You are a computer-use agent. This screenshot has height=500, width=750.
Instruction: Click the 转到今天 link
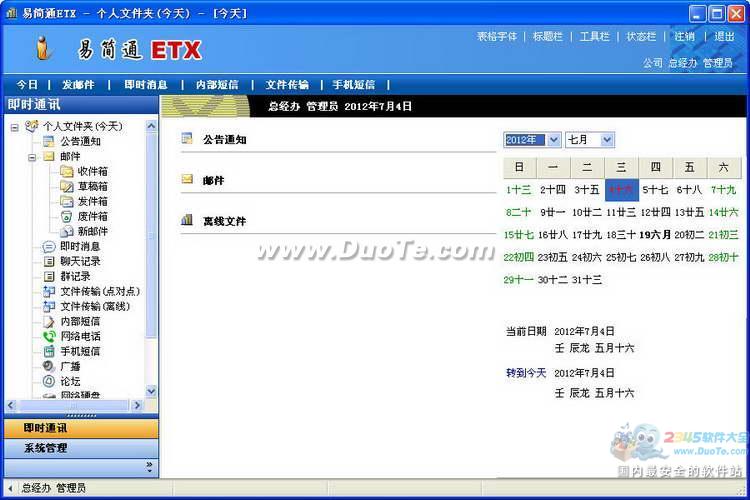[526, 373]
